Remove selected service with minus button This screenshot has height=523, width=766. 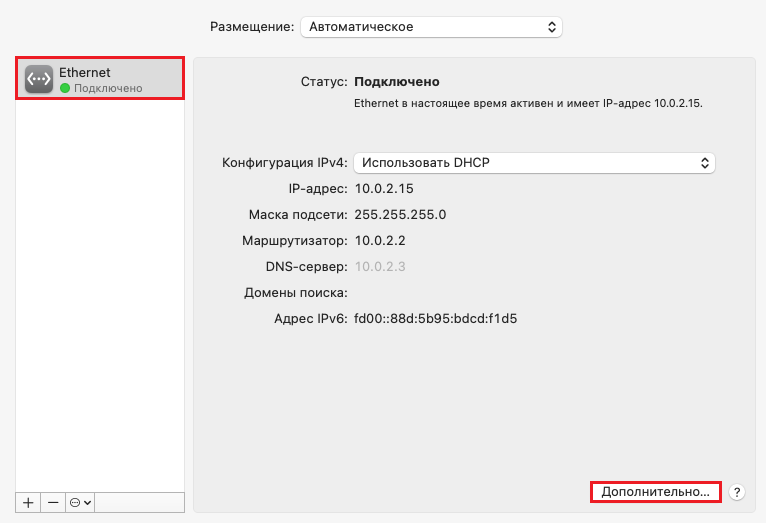53,502
